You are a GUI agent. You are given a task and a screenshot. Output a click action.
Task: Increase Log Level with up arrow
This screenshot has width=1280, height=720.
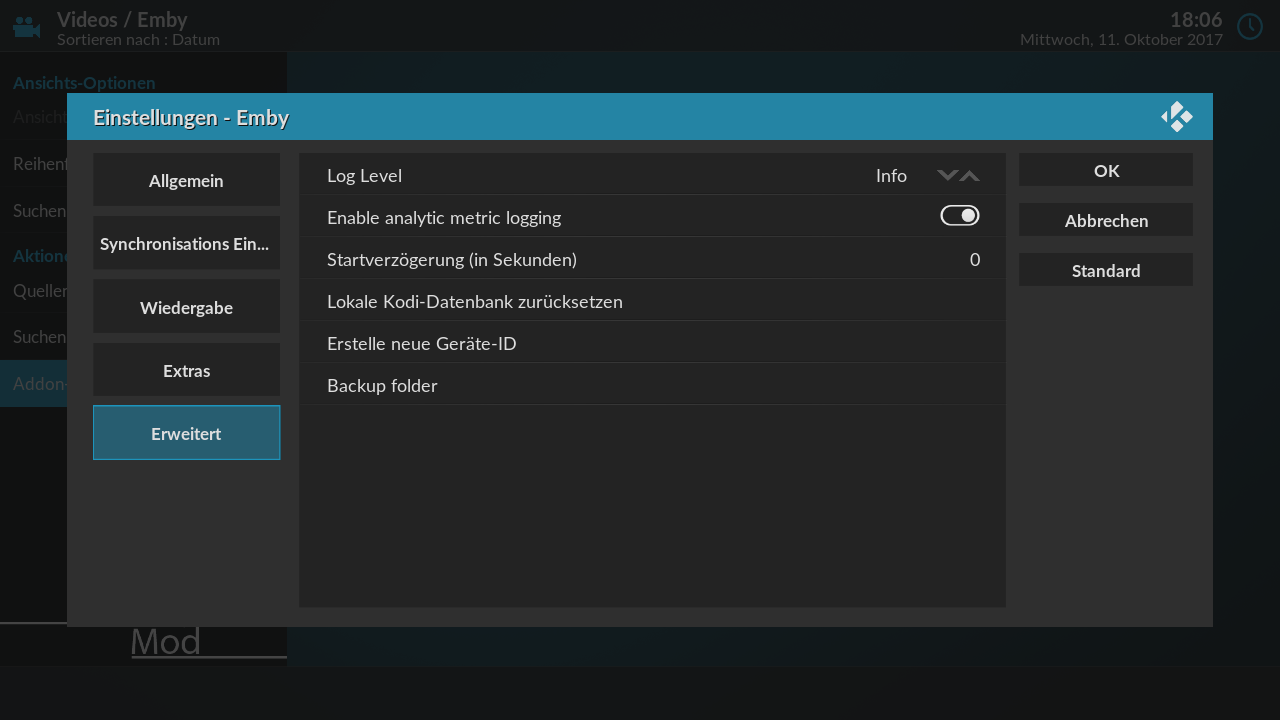click(970, 176)
